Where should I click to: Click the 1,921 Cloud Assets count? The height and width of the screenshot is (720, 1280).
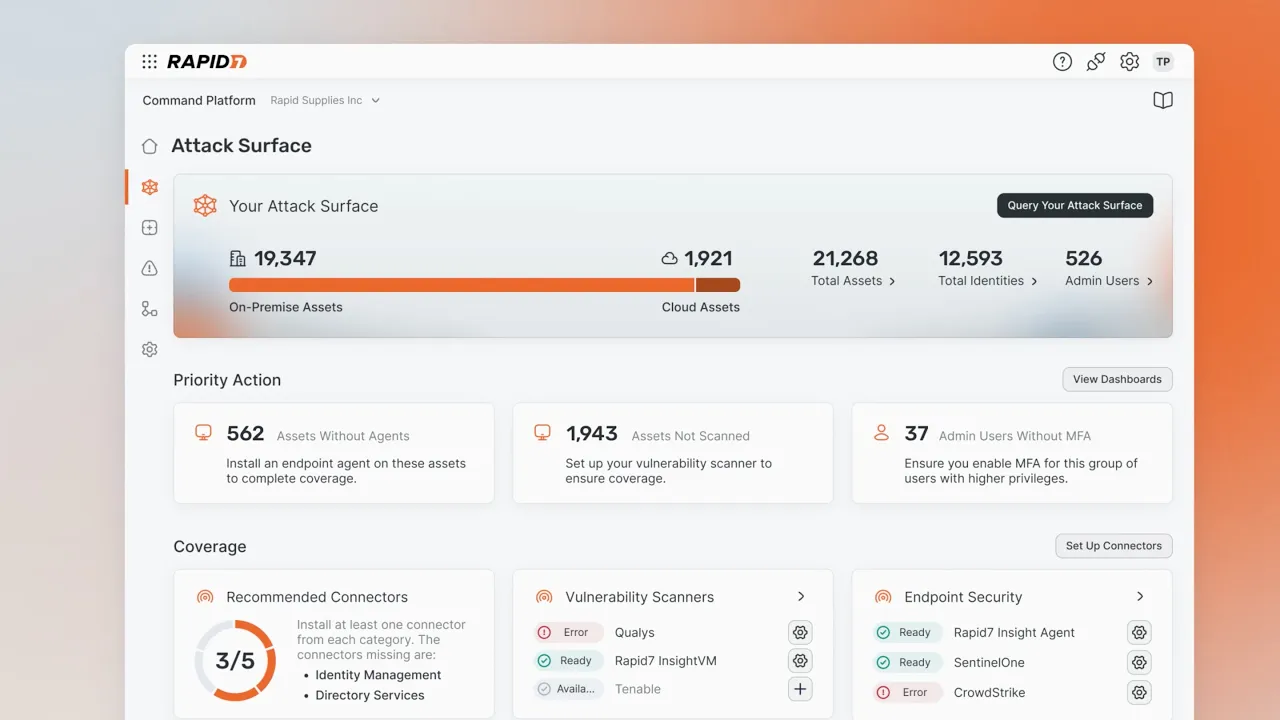pos(708,258)
